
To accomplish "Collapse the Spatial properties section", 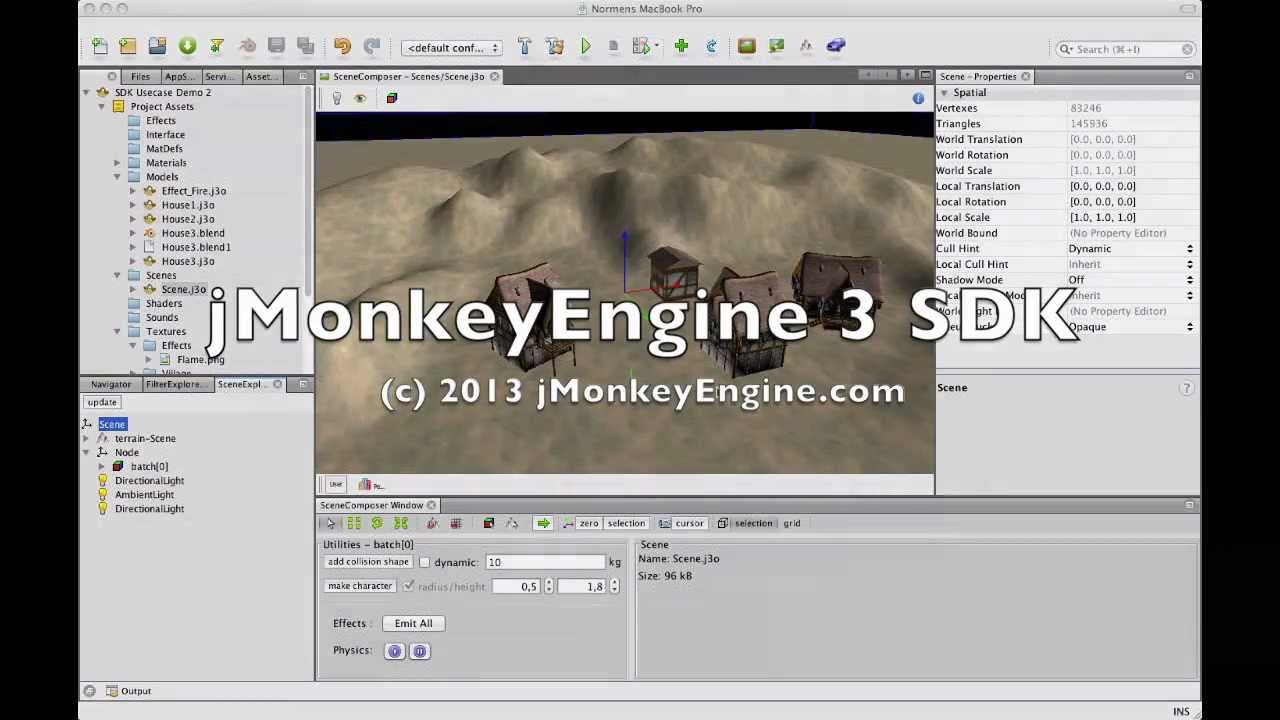I will tap(944, 93).
